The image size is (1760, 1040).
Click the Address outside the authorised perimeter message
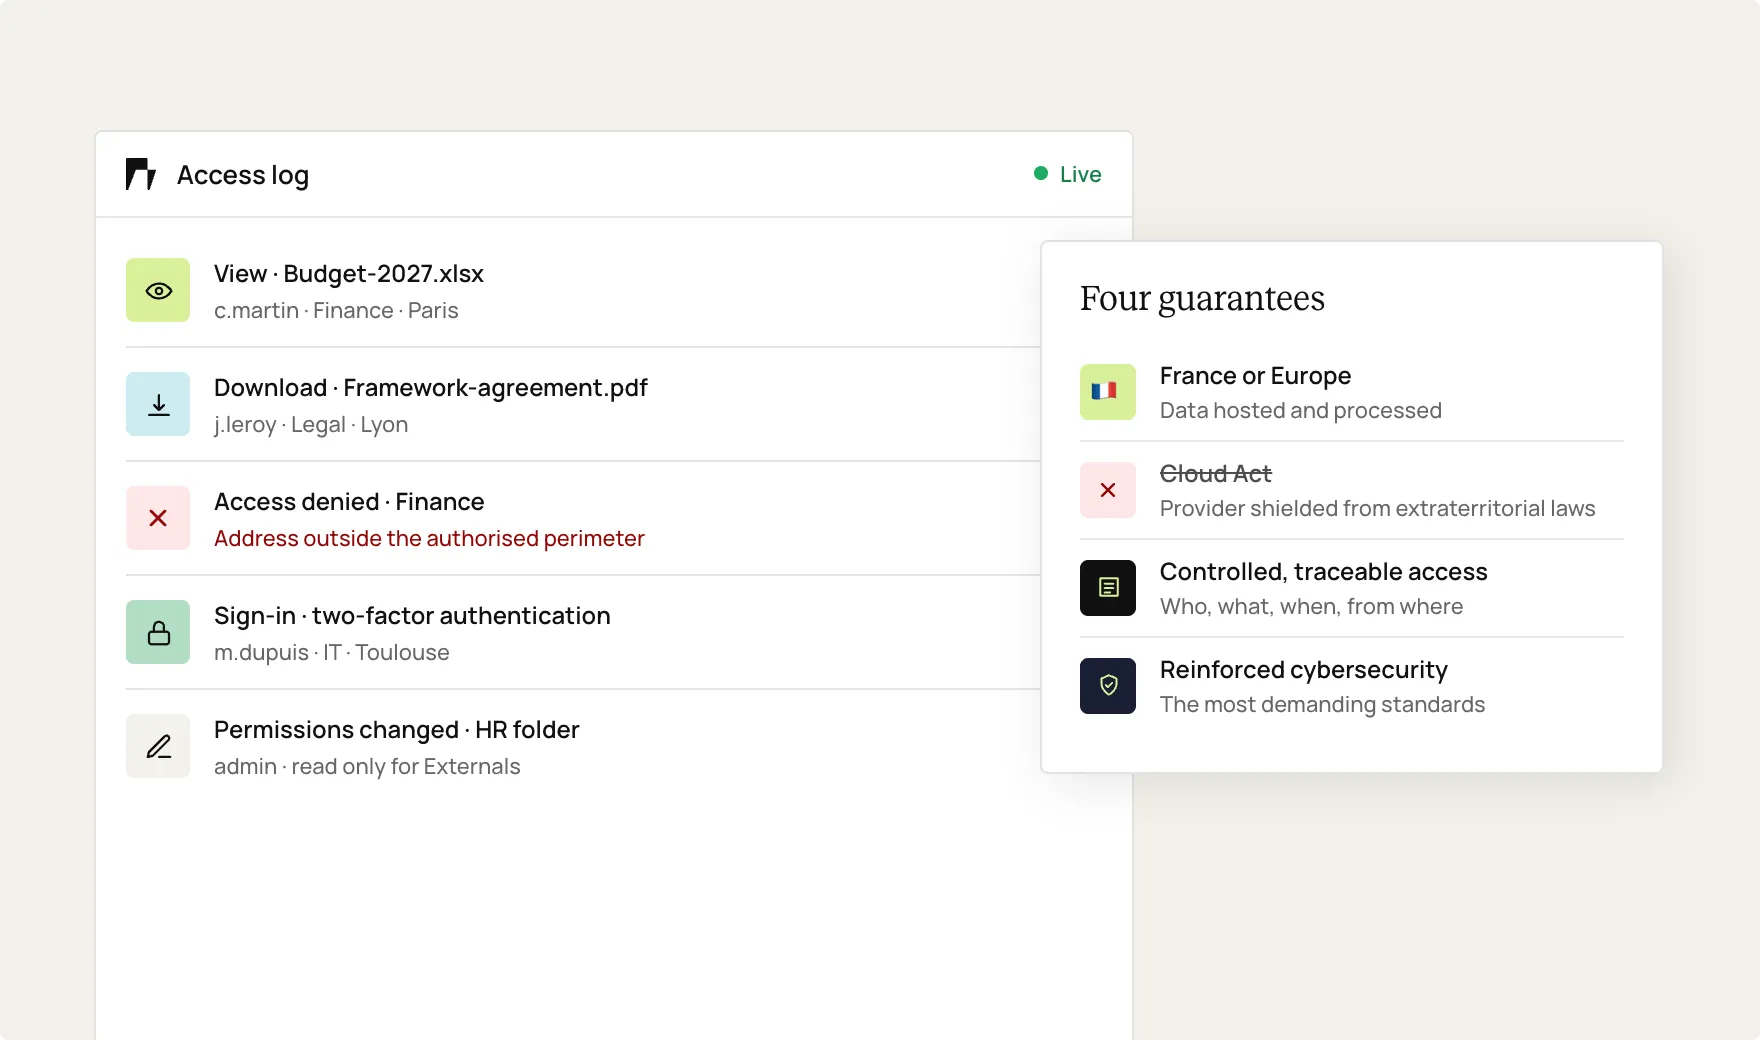(429, 538)
